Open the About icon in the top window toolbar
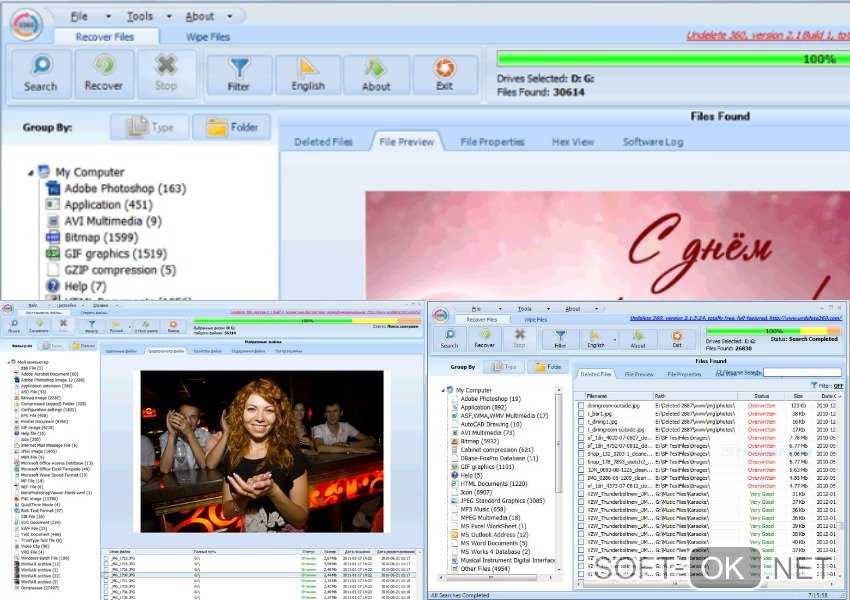The width and height of the screenshot is (850, 600). click(376, 73)
